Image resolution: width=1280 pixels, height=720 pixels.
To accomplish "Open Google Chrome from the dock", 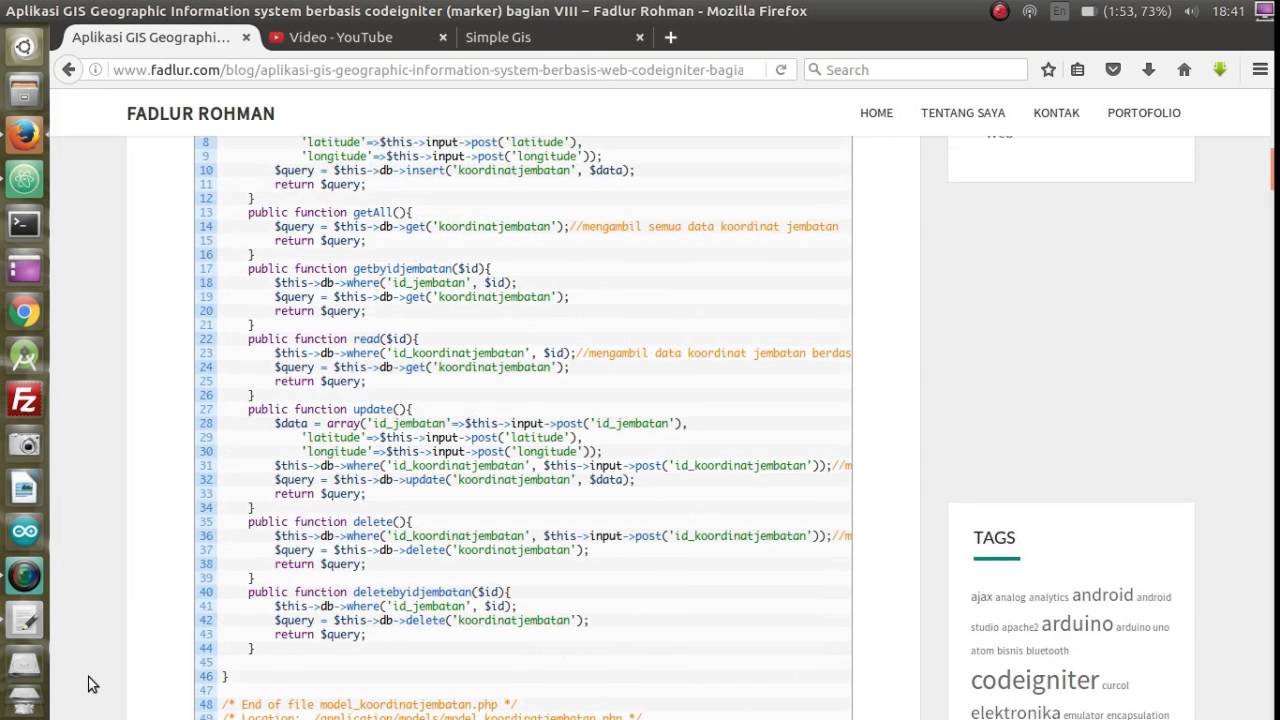I will 24,312.
